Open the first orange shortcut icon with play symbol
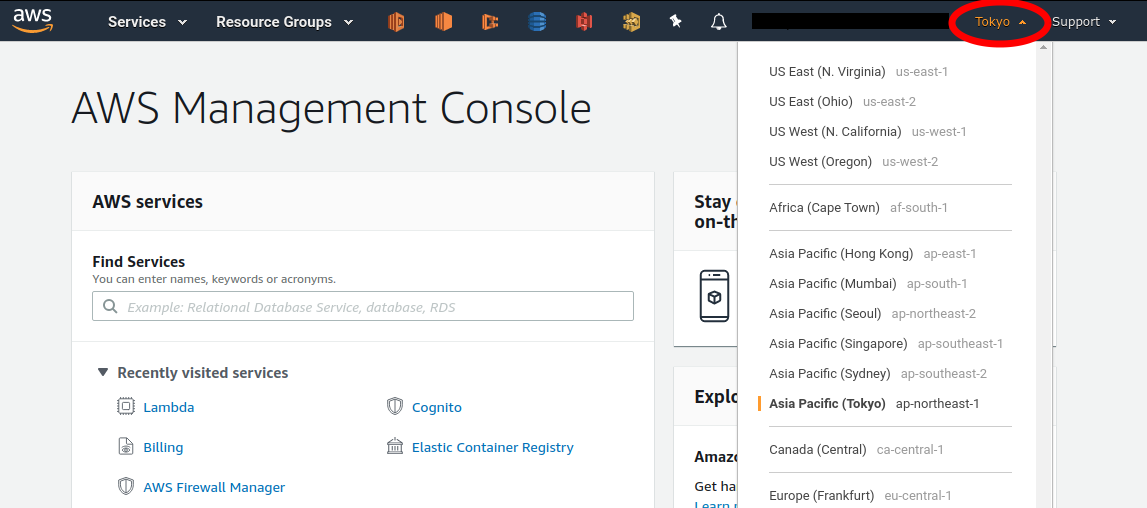Viewport: 1147px width, 508px height. 396,22
